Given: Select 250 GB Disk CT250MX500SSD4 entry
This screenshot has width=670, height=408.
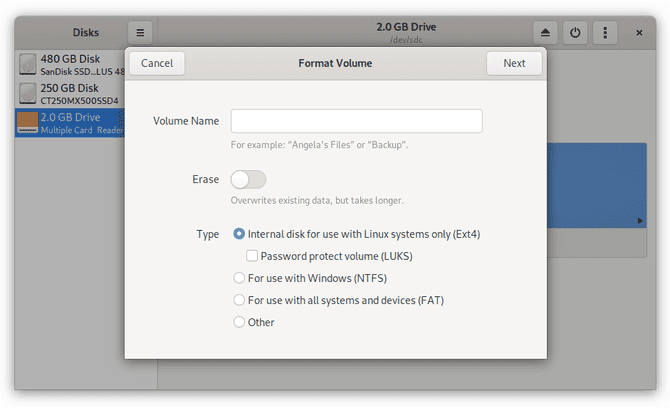Looking at the screenshot, I should point(82,94).
